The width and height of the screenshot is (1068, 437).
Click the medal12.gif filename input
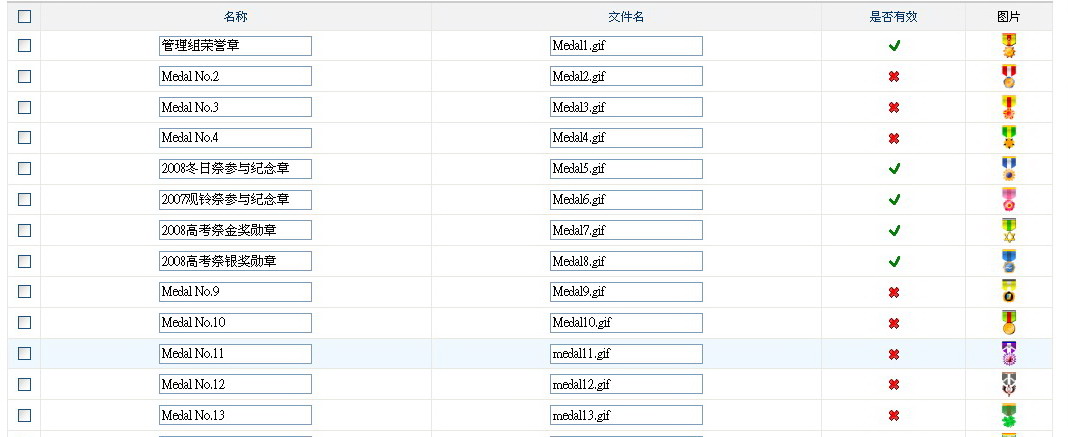point(626,385)
